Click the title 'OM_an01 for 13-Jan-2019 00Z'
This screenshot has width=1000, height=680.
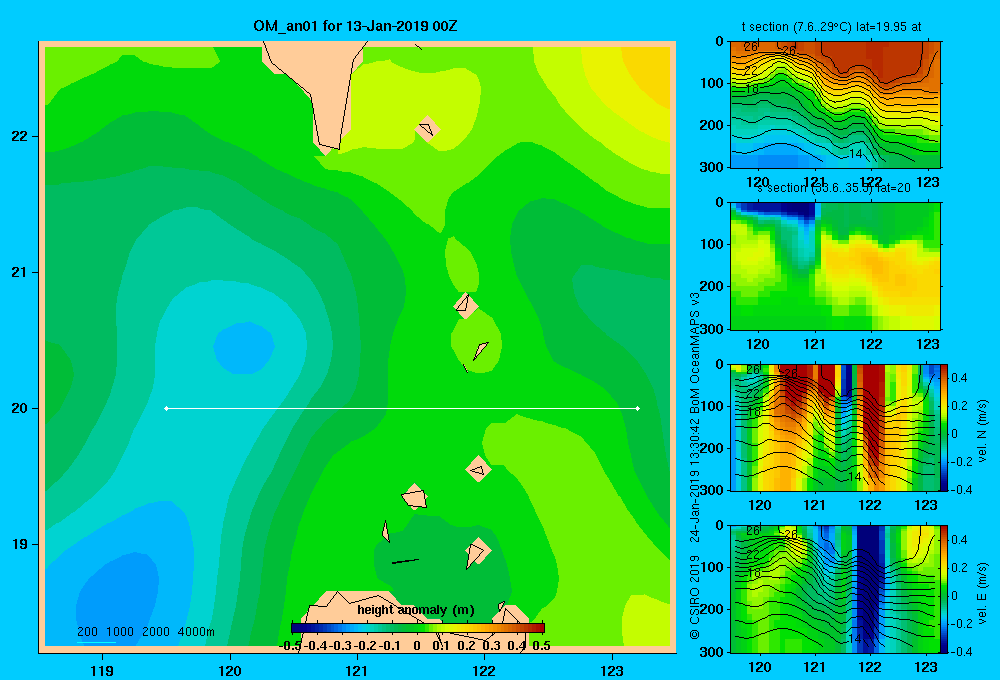(355, 26)
